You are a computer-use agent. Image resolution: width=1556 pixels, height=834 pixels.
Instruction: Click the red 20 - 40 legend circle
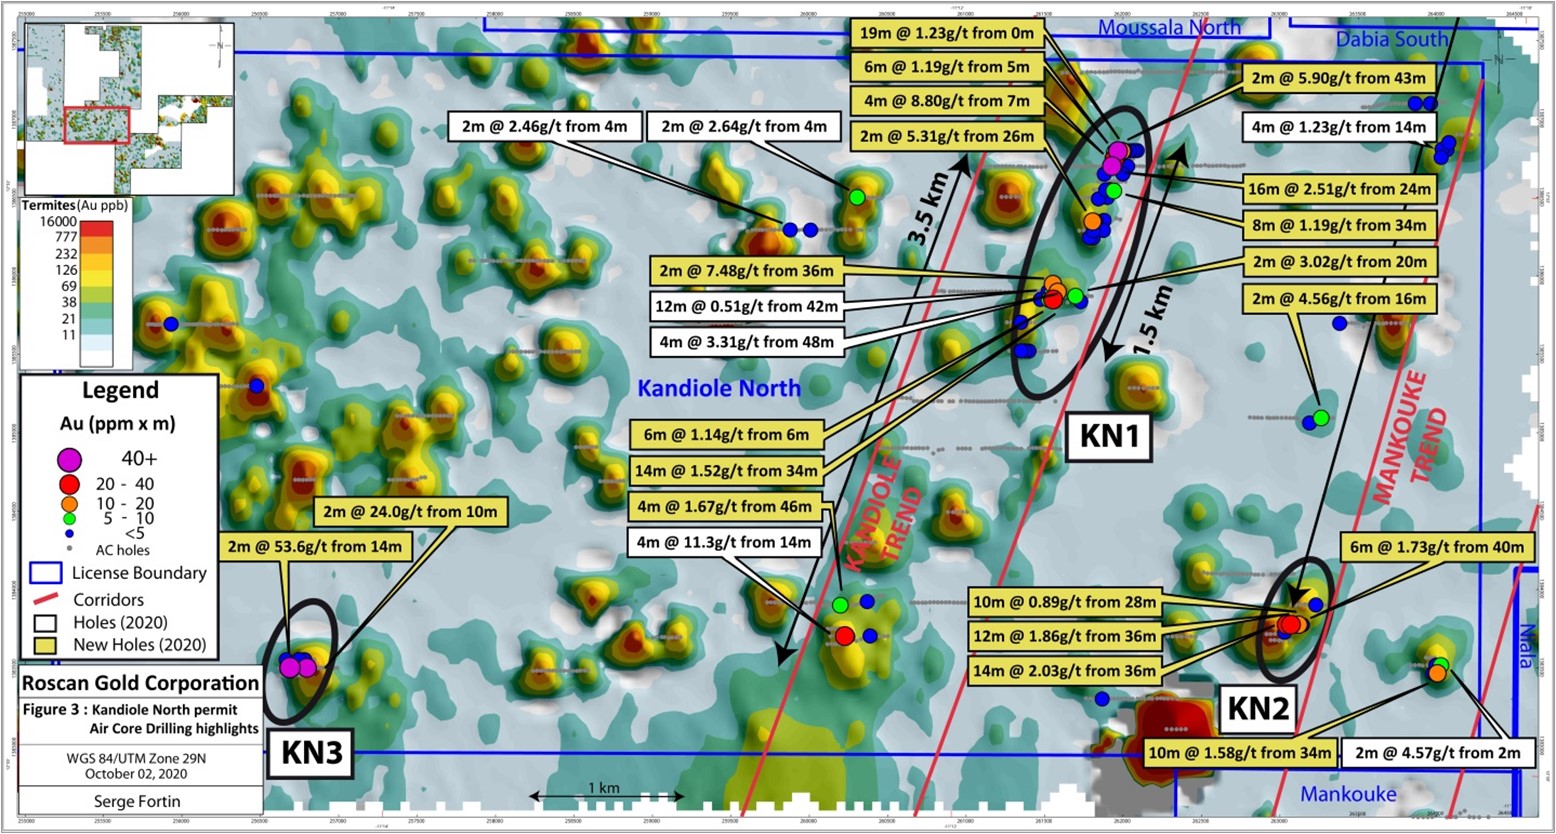[69, 484]
